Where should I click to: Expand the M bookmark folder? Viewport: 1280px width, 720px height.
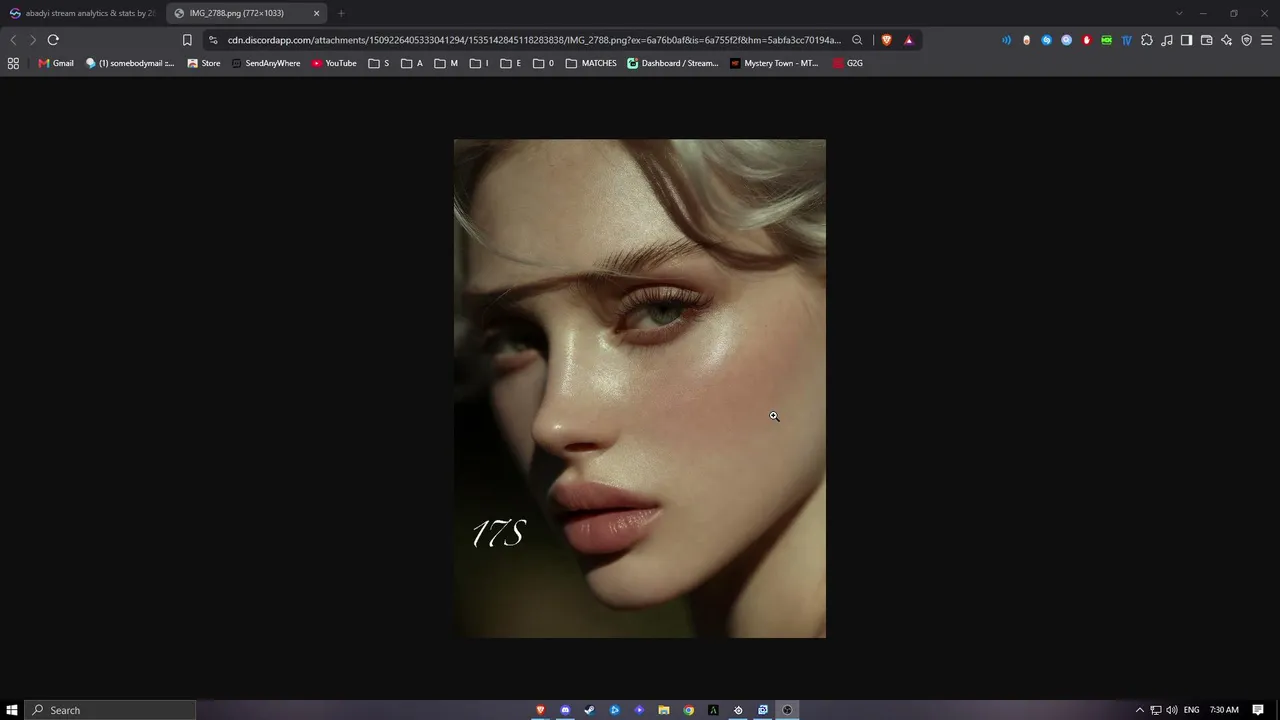[446, 63]
